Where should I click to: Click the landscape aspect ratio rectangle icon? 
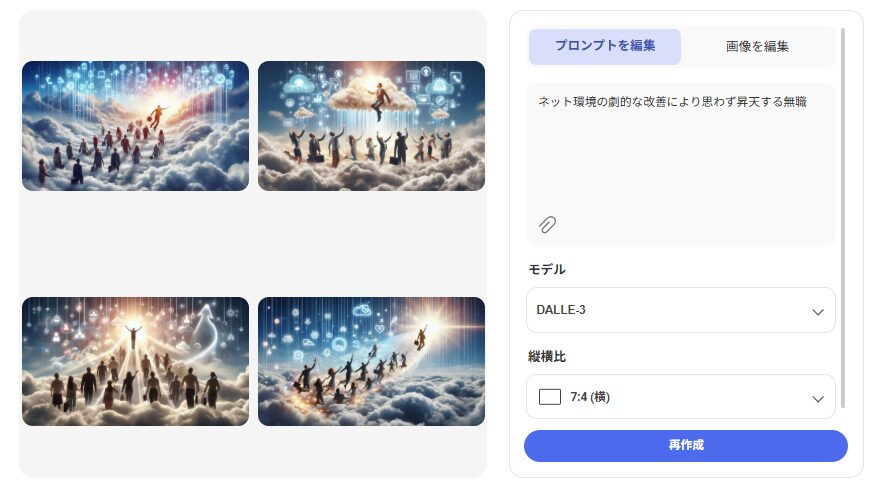549,397
